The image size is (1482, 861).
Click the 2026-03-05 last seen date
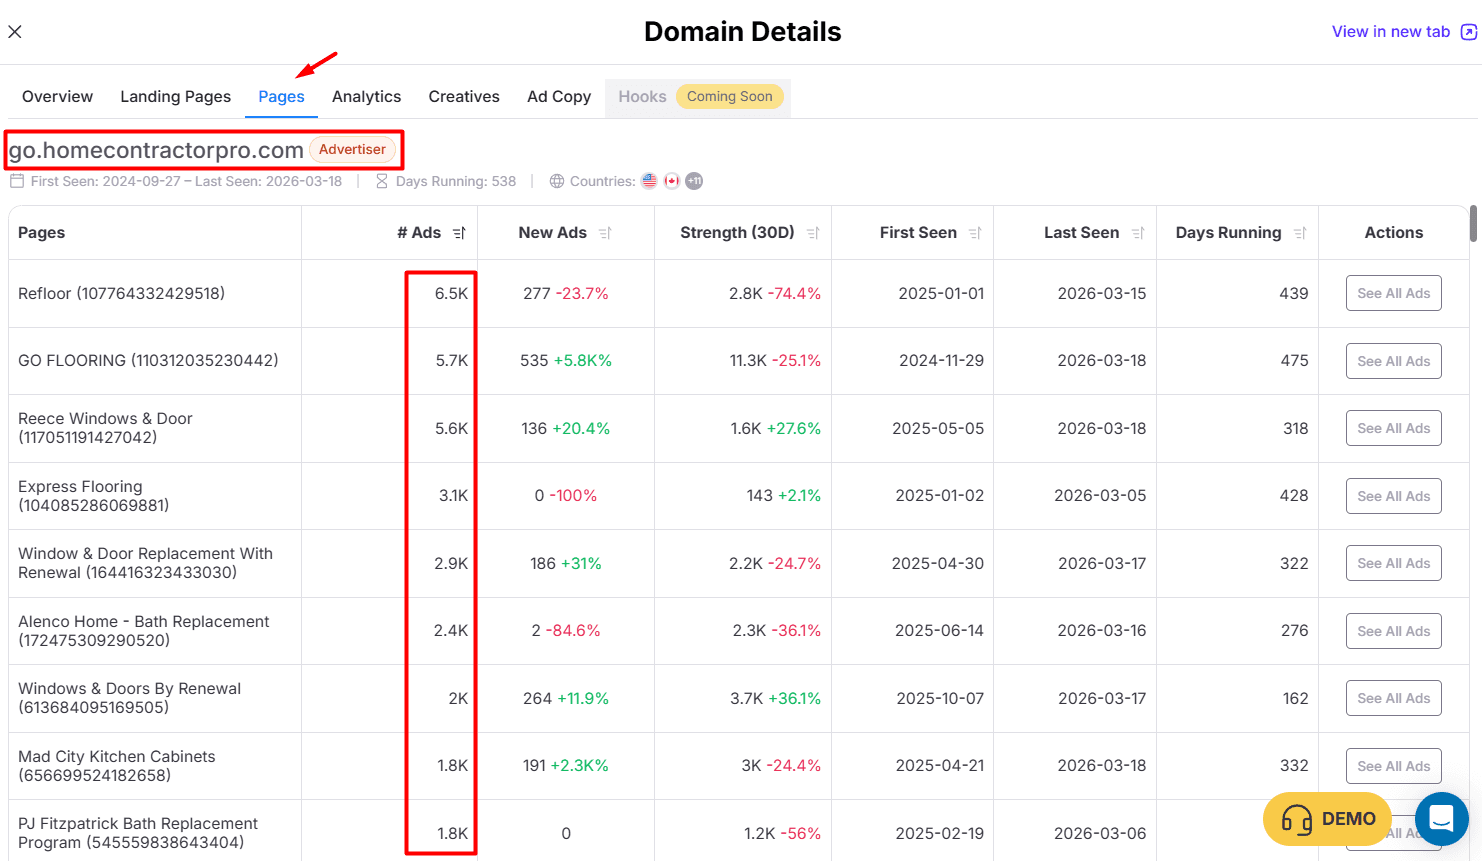pyautogui.click(x=1100, y=496)
